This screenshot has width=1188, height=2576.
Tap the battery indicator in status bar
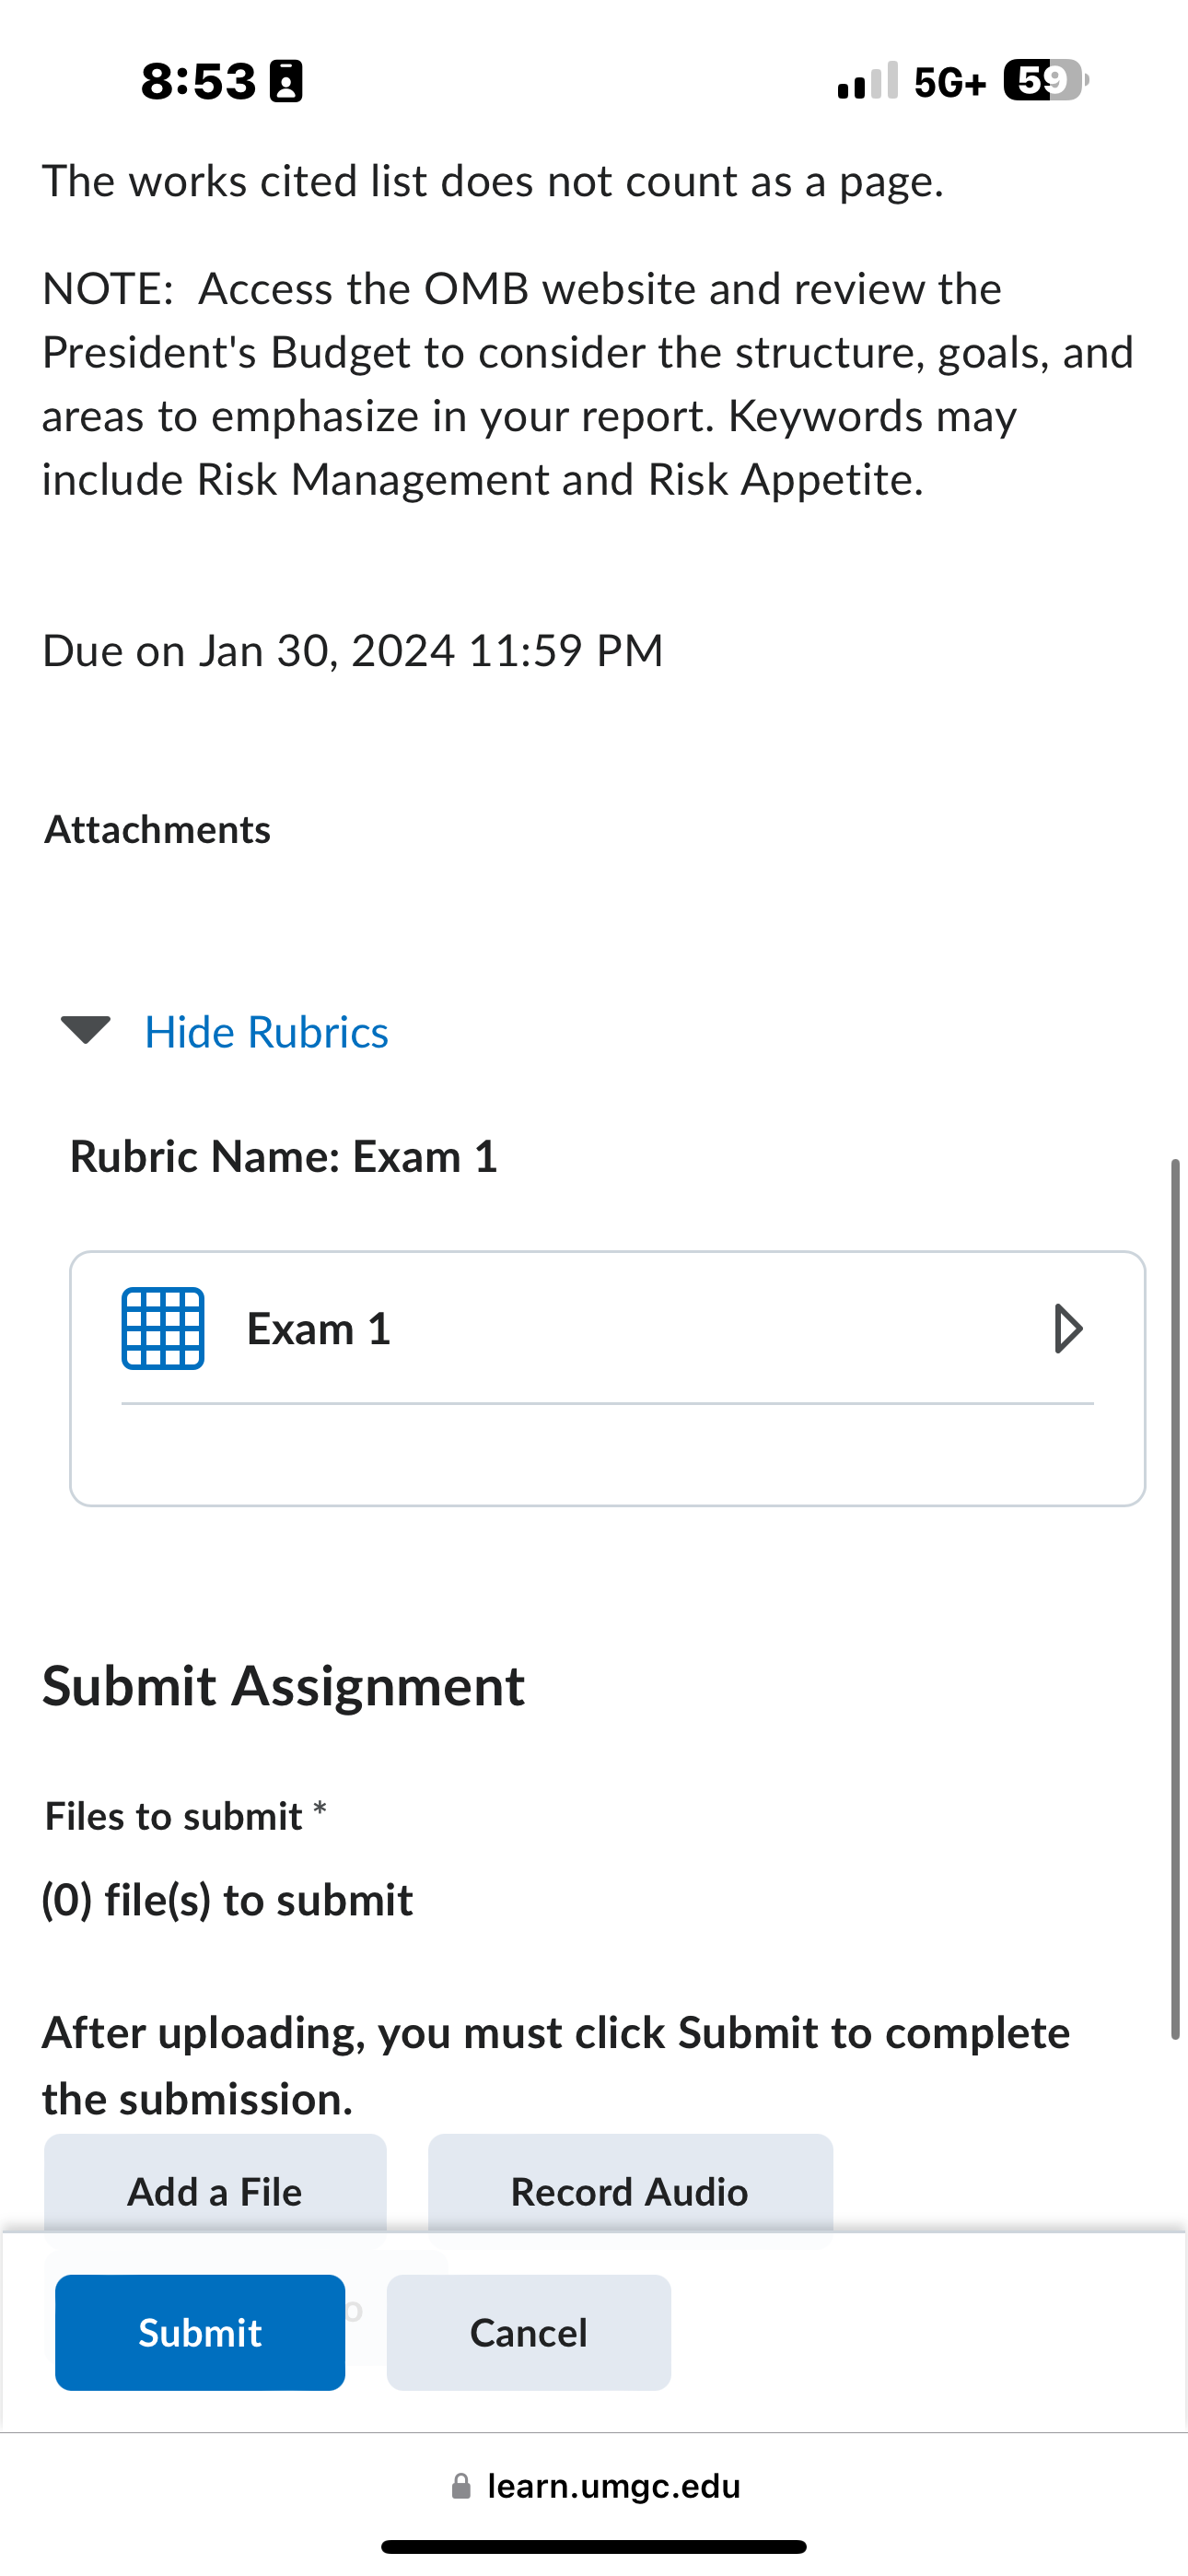1046,80
